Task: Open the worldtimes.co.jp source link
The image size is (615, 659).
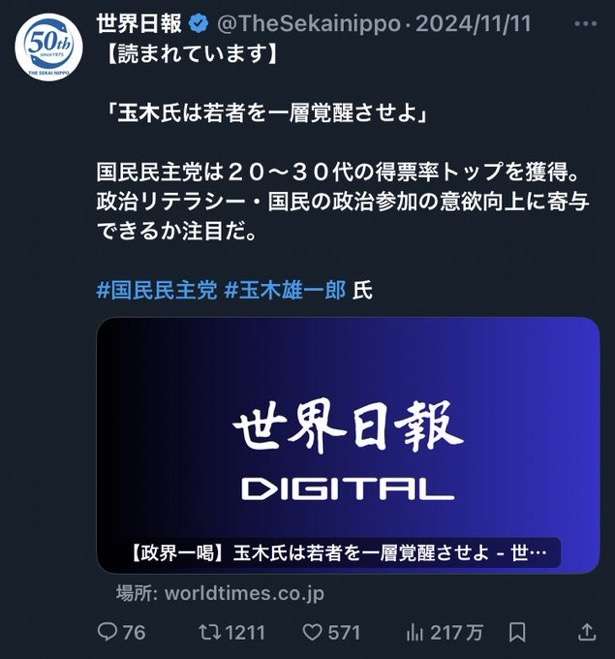Action: click(x=220, y=593)
